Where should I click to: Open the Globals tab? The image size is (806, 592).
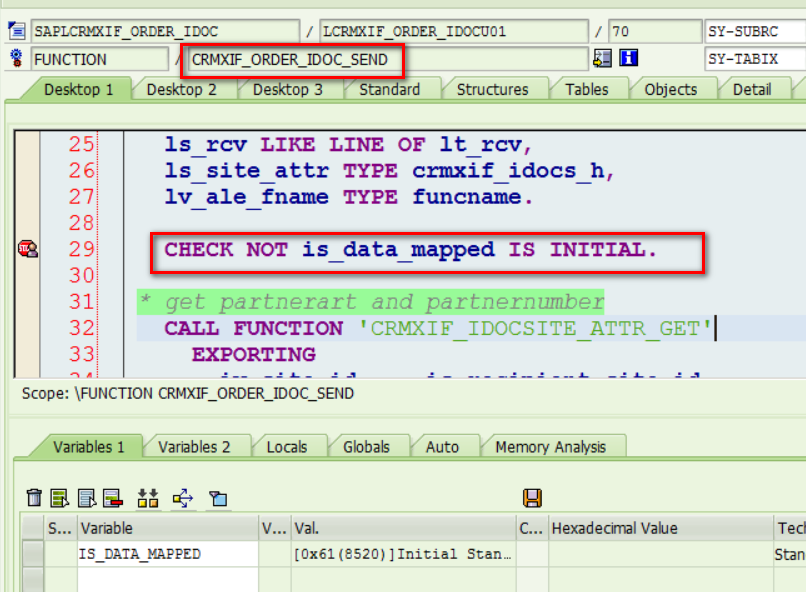click(366, 447)
